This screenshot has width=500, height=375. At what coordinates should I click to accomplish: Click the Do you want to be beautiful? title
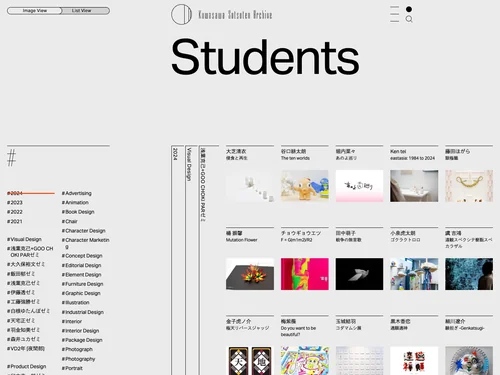pos(298,331)
